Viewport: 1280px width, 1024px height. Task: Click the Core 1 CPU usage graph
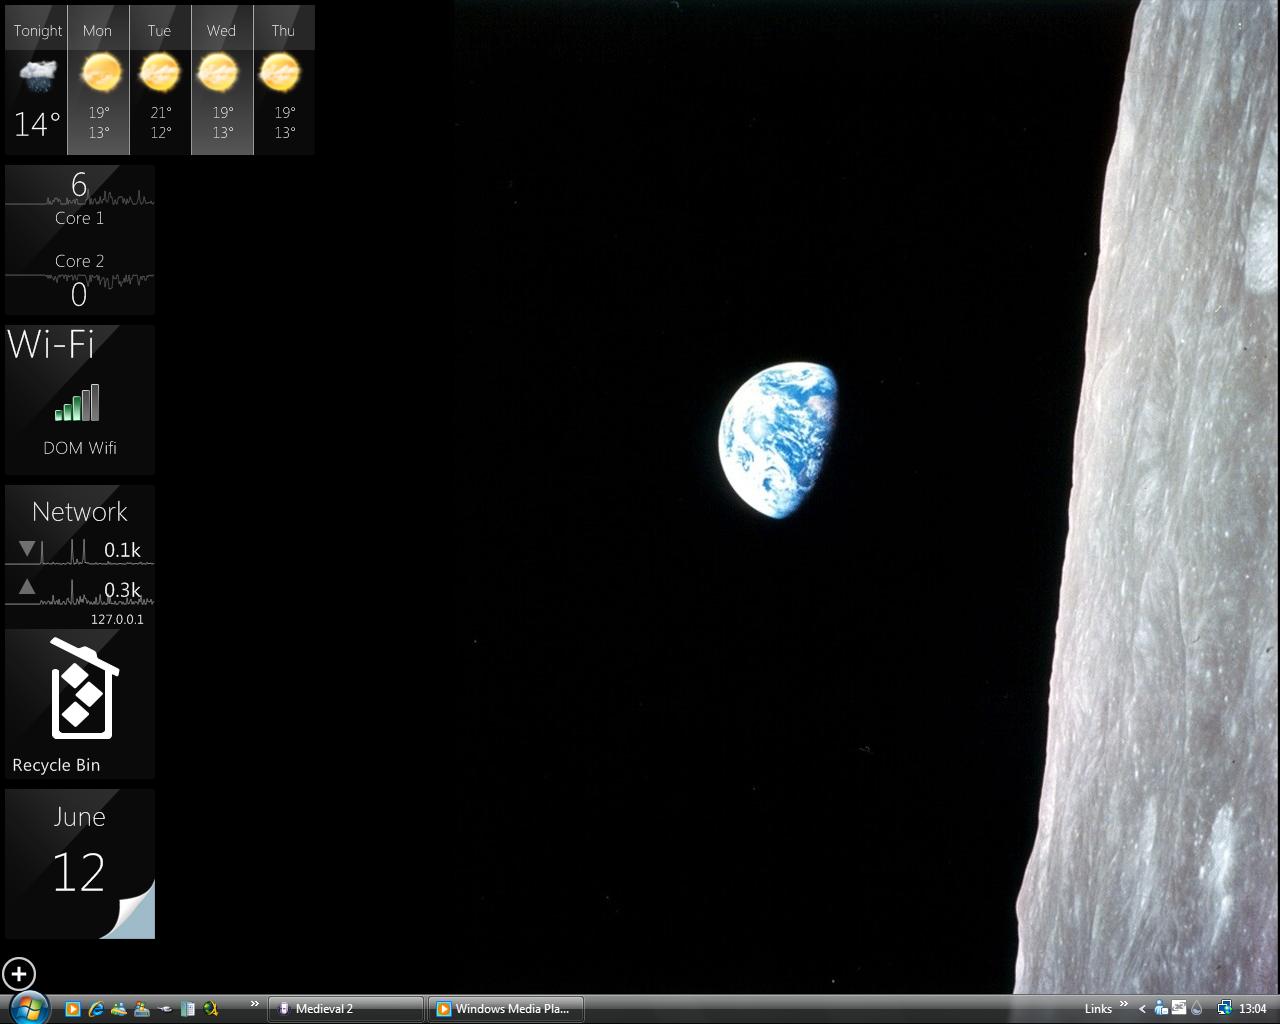pyautogui.click(x=80, y=198)
